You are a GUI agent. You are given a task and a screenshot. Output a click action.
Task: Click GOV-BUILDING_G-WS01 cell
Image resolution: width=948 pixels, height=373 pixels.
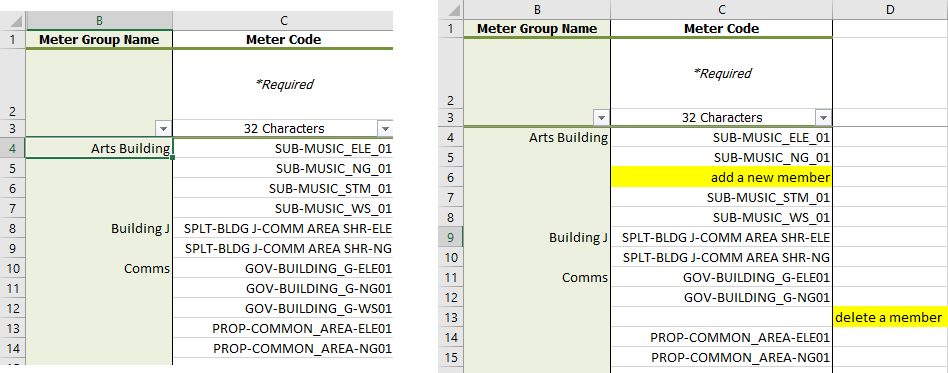pos(283,309)
